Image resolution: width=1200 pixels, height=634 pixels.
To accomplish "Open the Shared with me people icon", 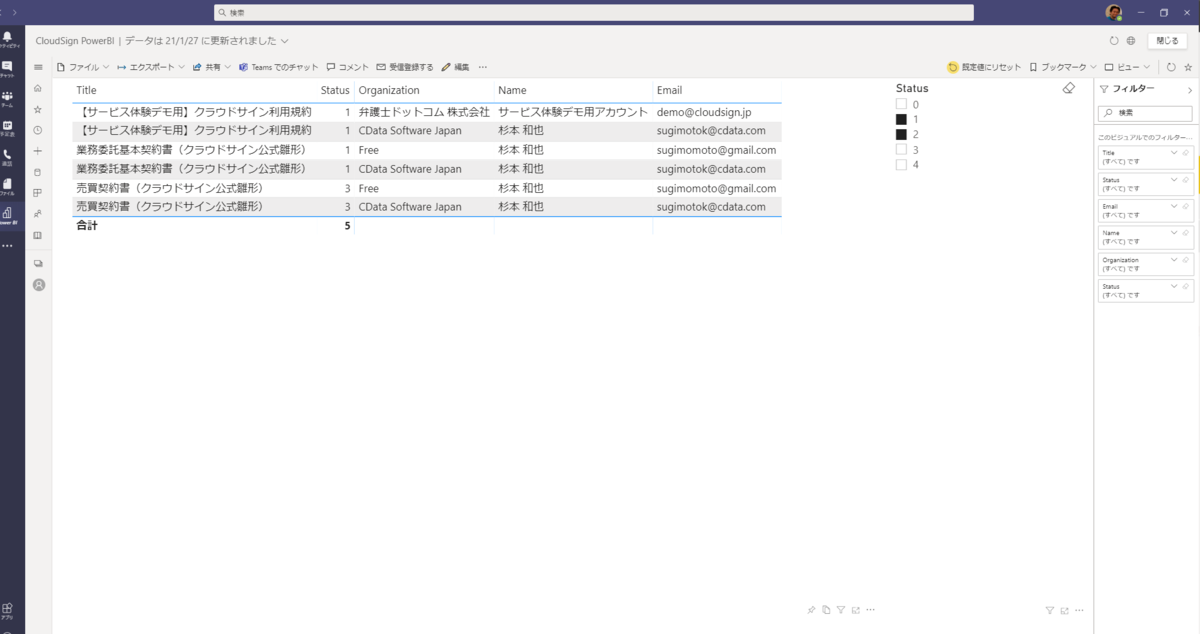I will [38, 214].
